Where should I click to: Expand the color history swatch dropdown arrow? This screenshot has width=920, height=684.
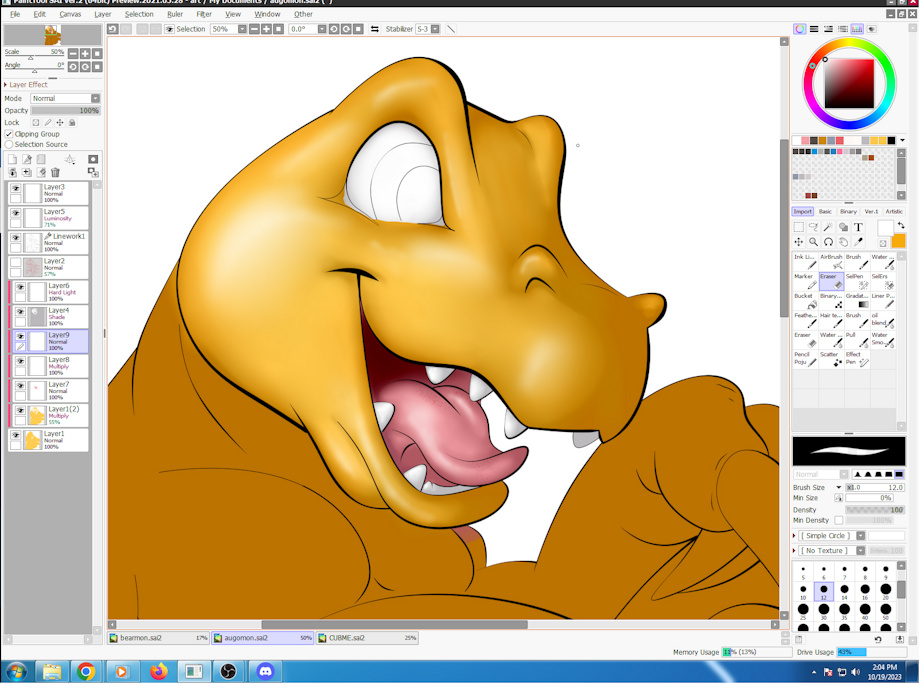click(x=902, y=140)
